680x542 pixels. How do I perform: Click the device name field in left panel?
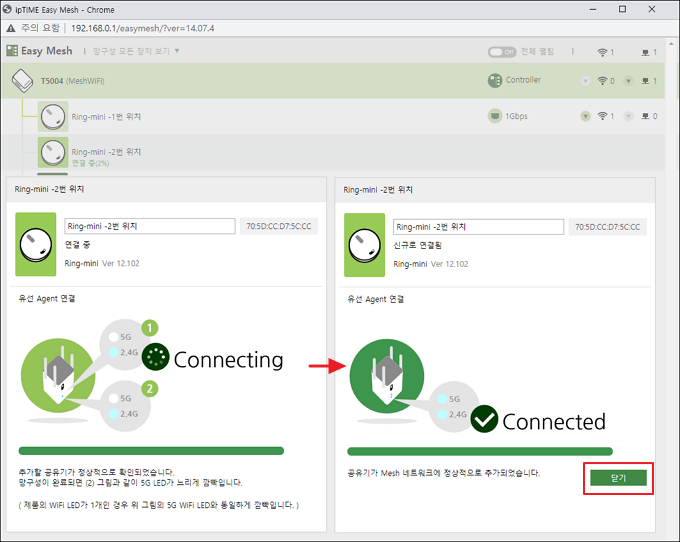coord(150,226)
